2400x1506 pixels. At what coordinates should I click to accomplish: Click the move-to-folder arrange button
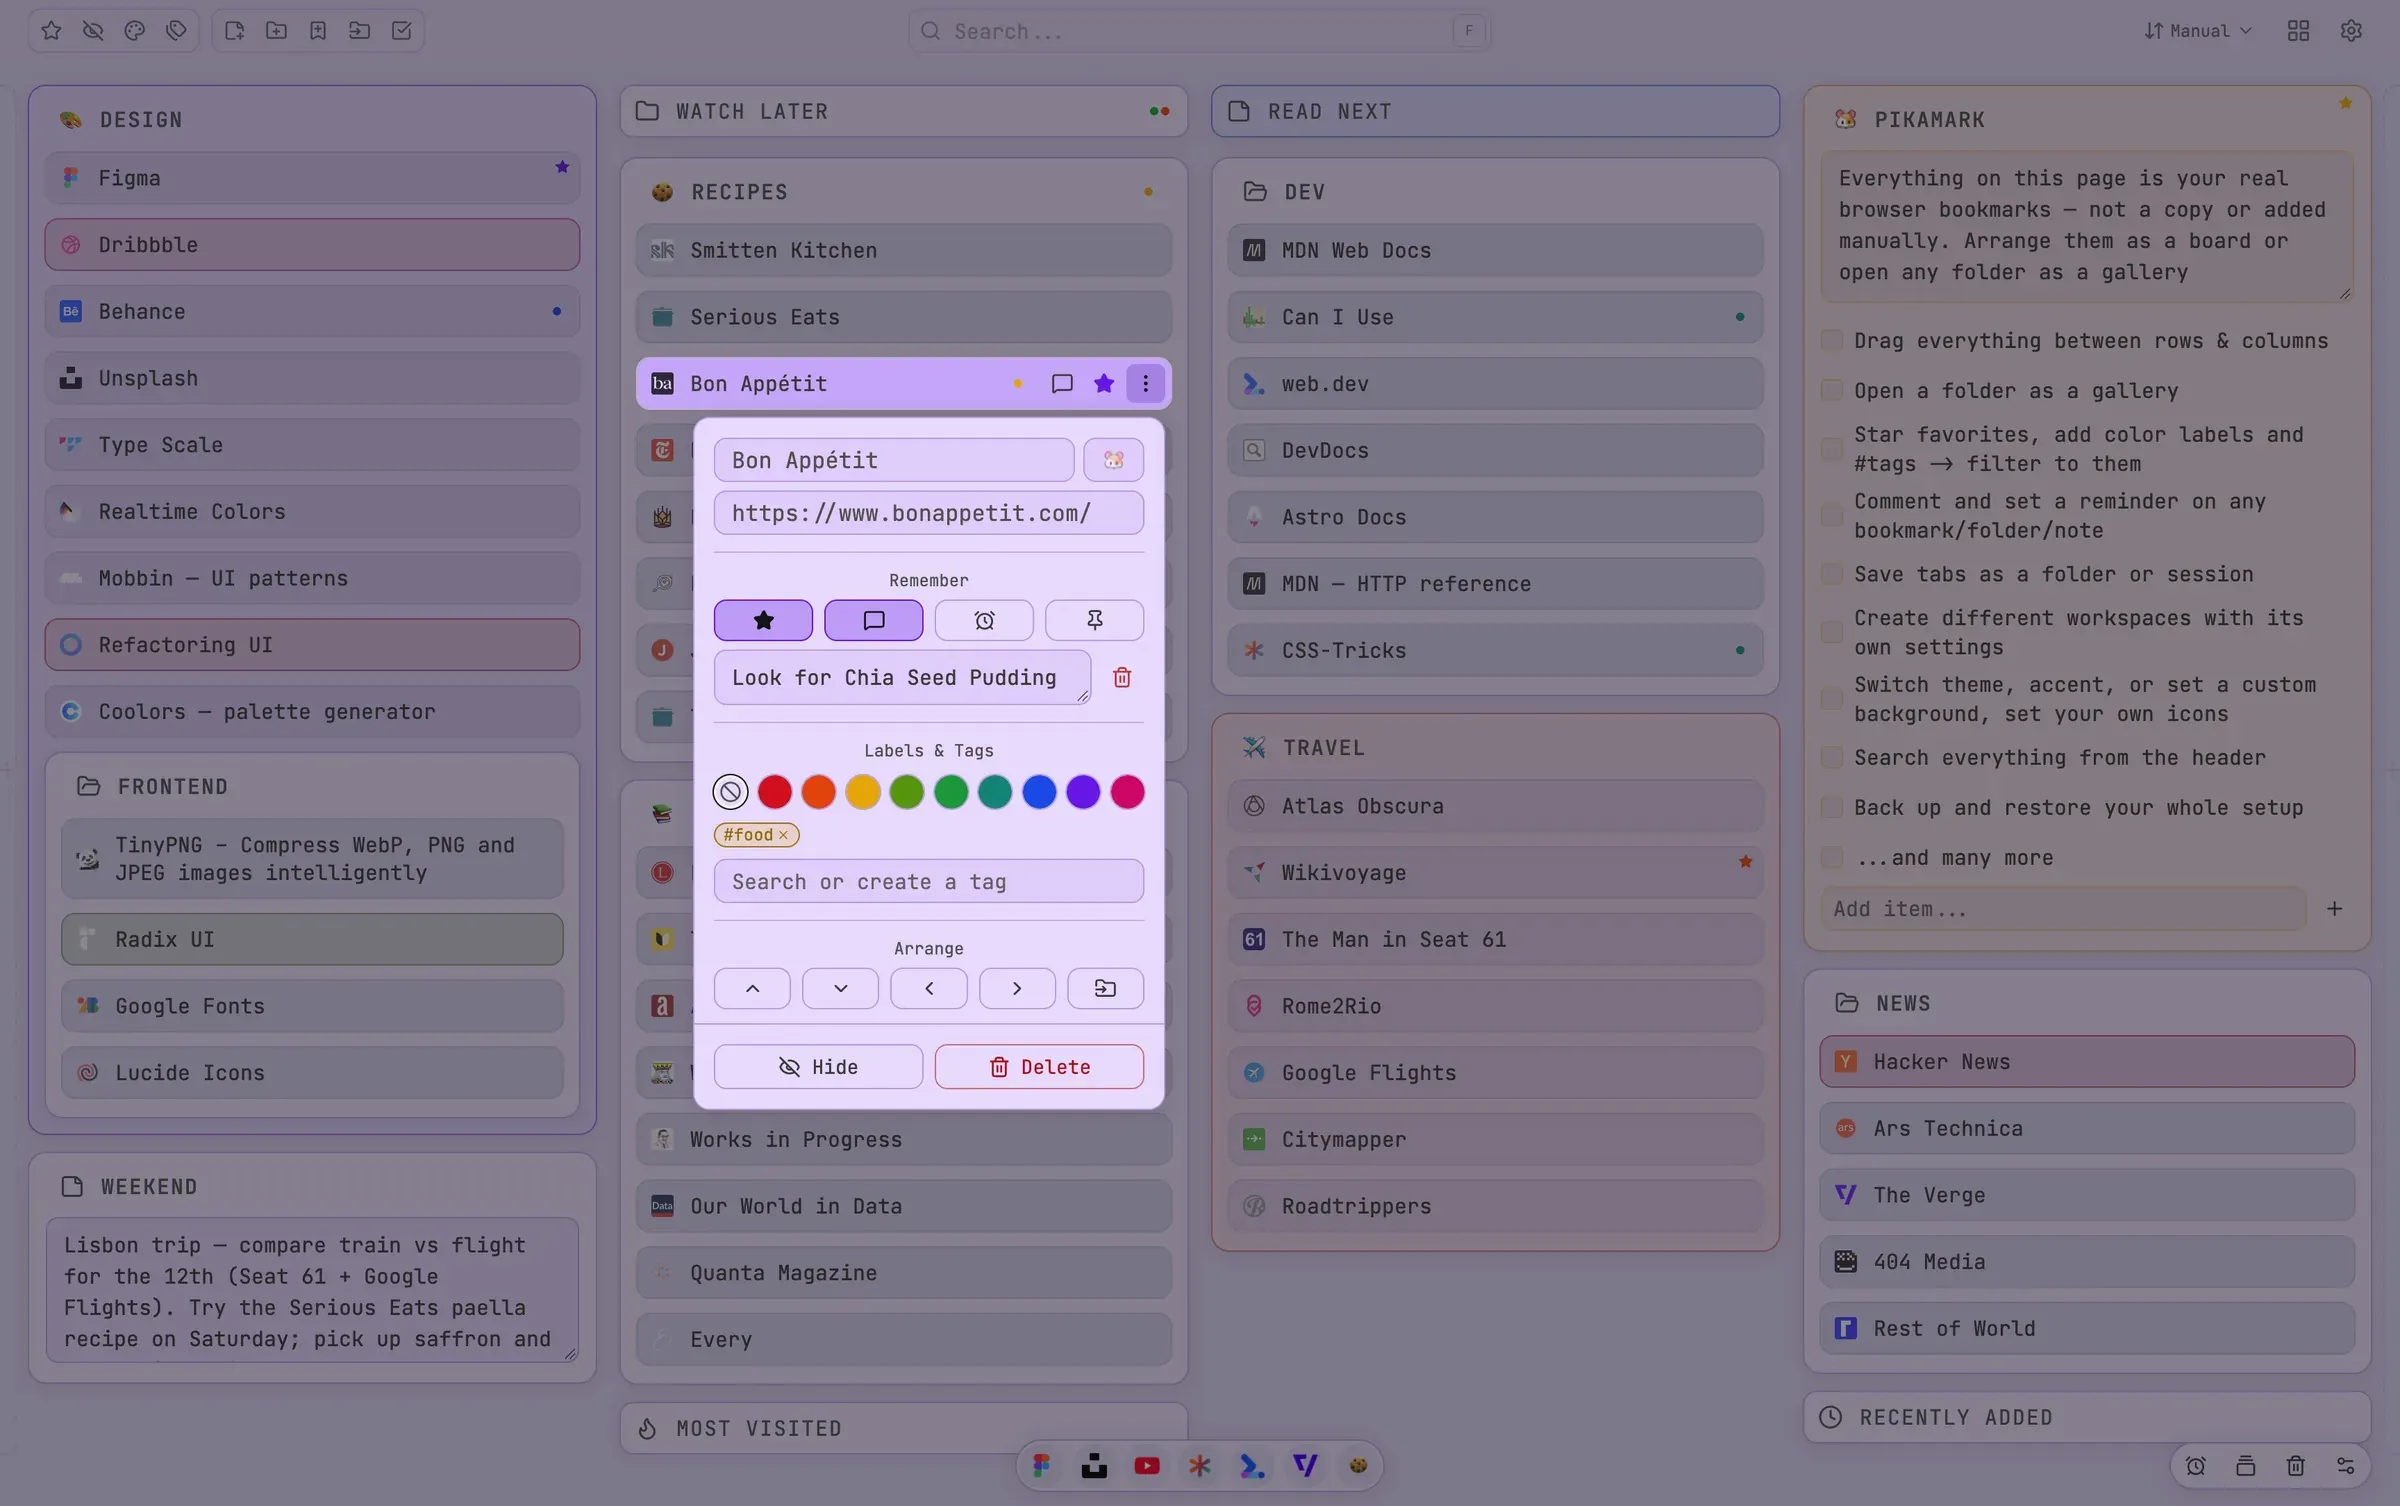1105,989
